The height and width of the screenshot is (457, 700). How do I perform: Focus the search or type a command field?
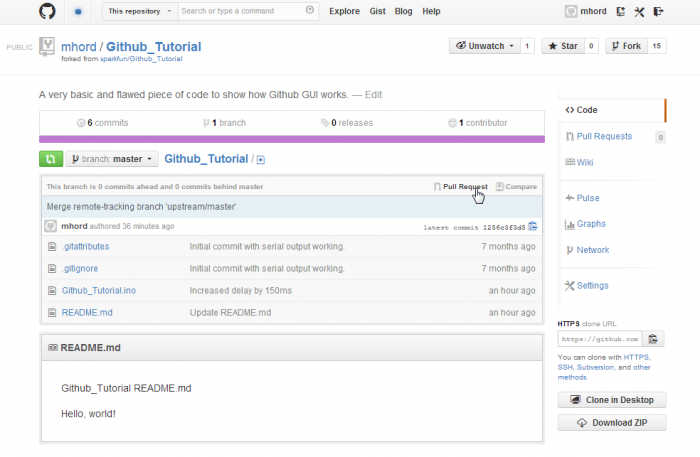(248, 11)
